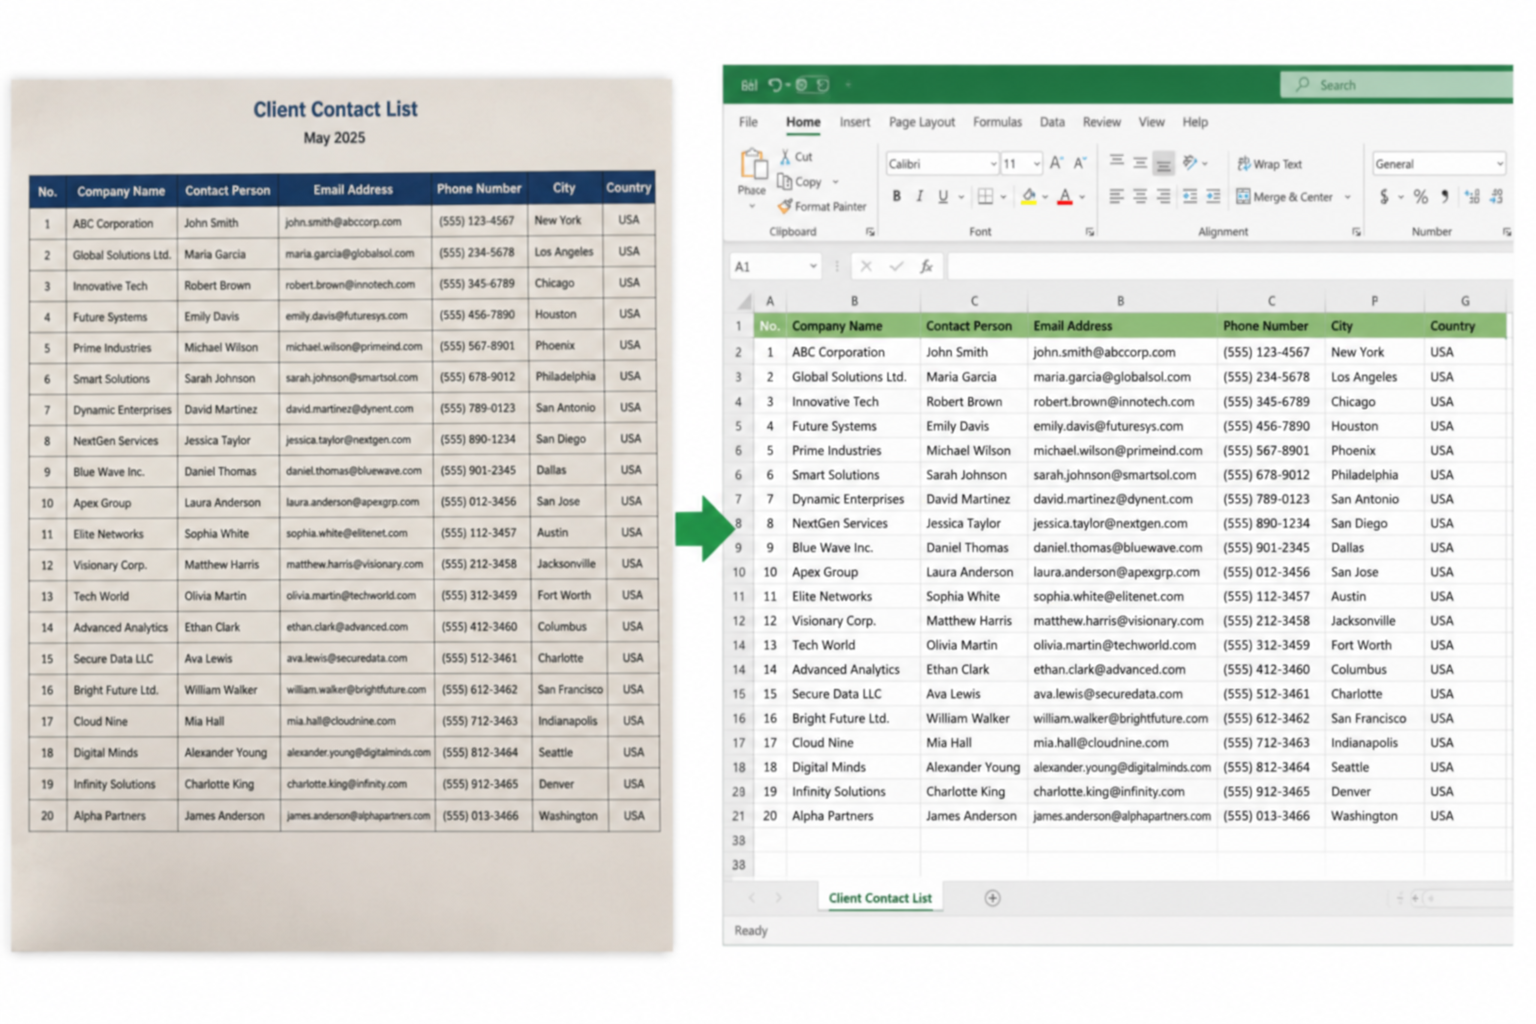
Task: Open the font size 11 dropdown
Action: click(1037, 164)
